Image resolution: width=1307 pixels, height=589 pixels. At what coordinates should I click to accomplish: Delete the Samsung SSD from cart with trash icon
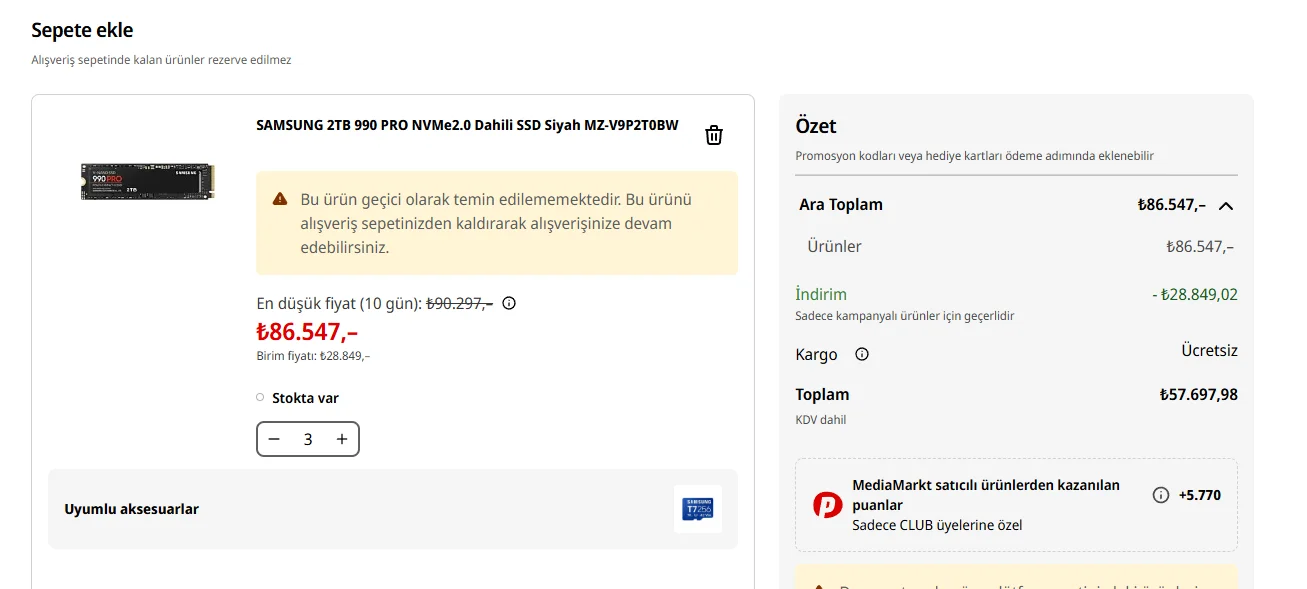tap(714, 135)
